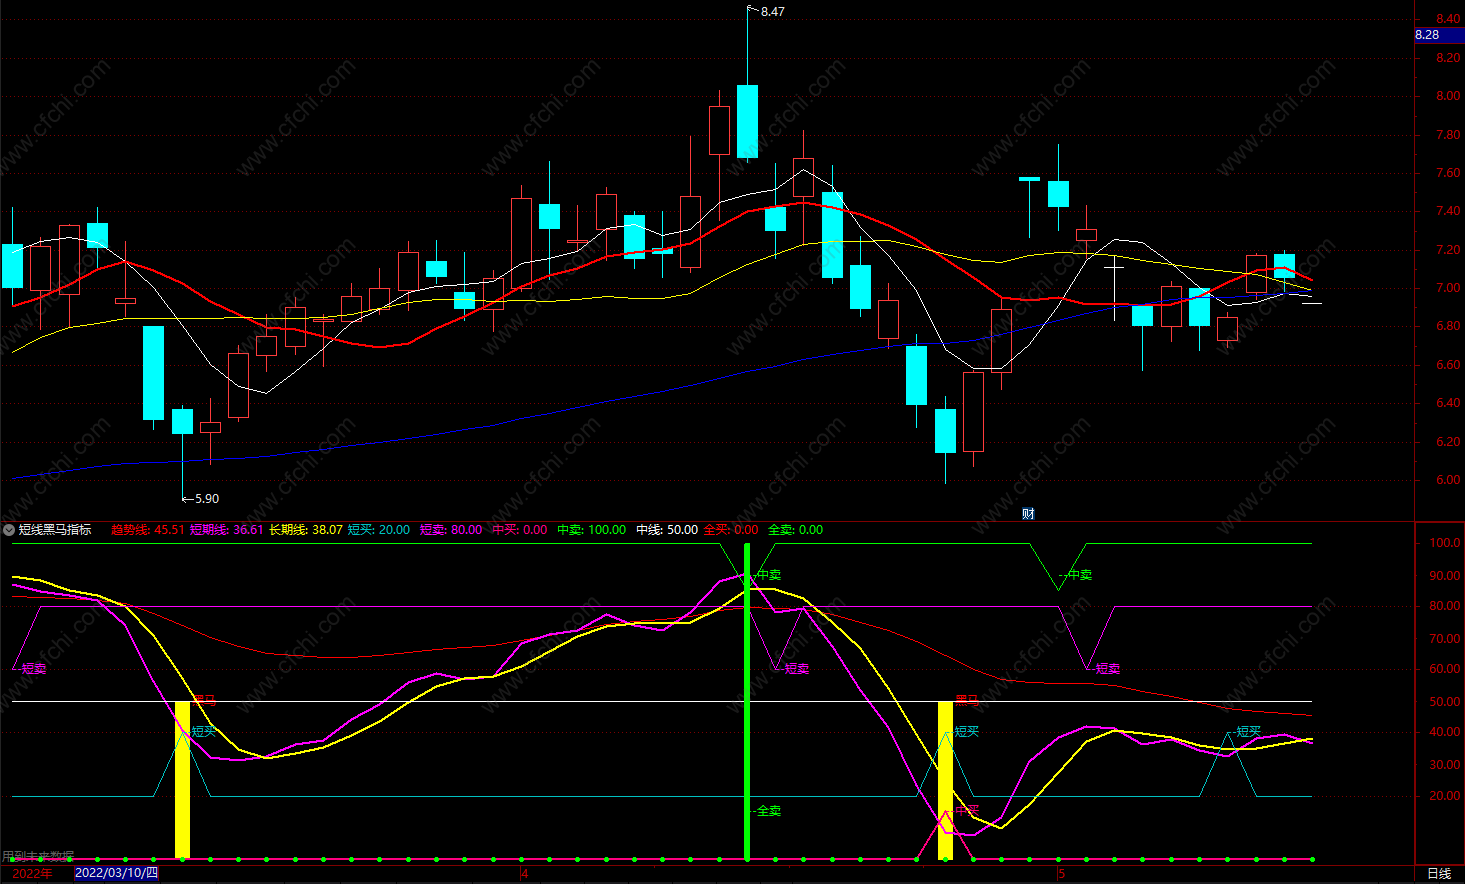Click the 中买: 0.00 legend entry
This screenshot has width=1465, height=884.
(519, 530)
